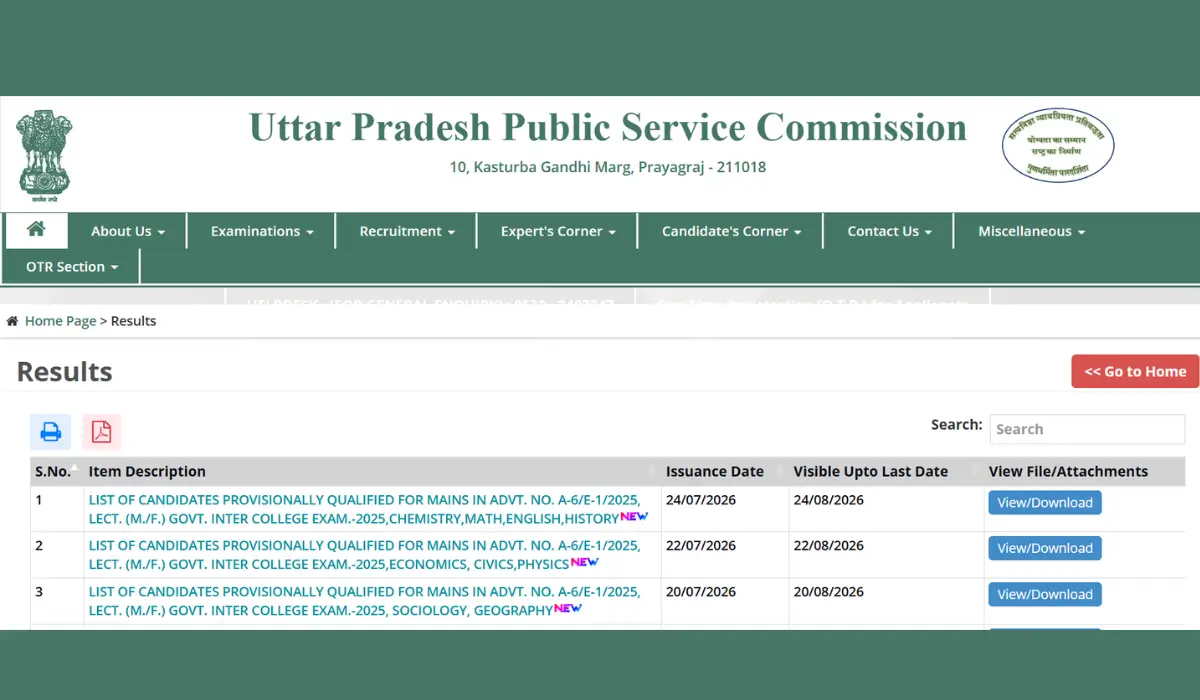Click the UPPSC round seal logo
This screenshot has height=700, width=1200.
pyautogui.click(x=1058, y=146)
